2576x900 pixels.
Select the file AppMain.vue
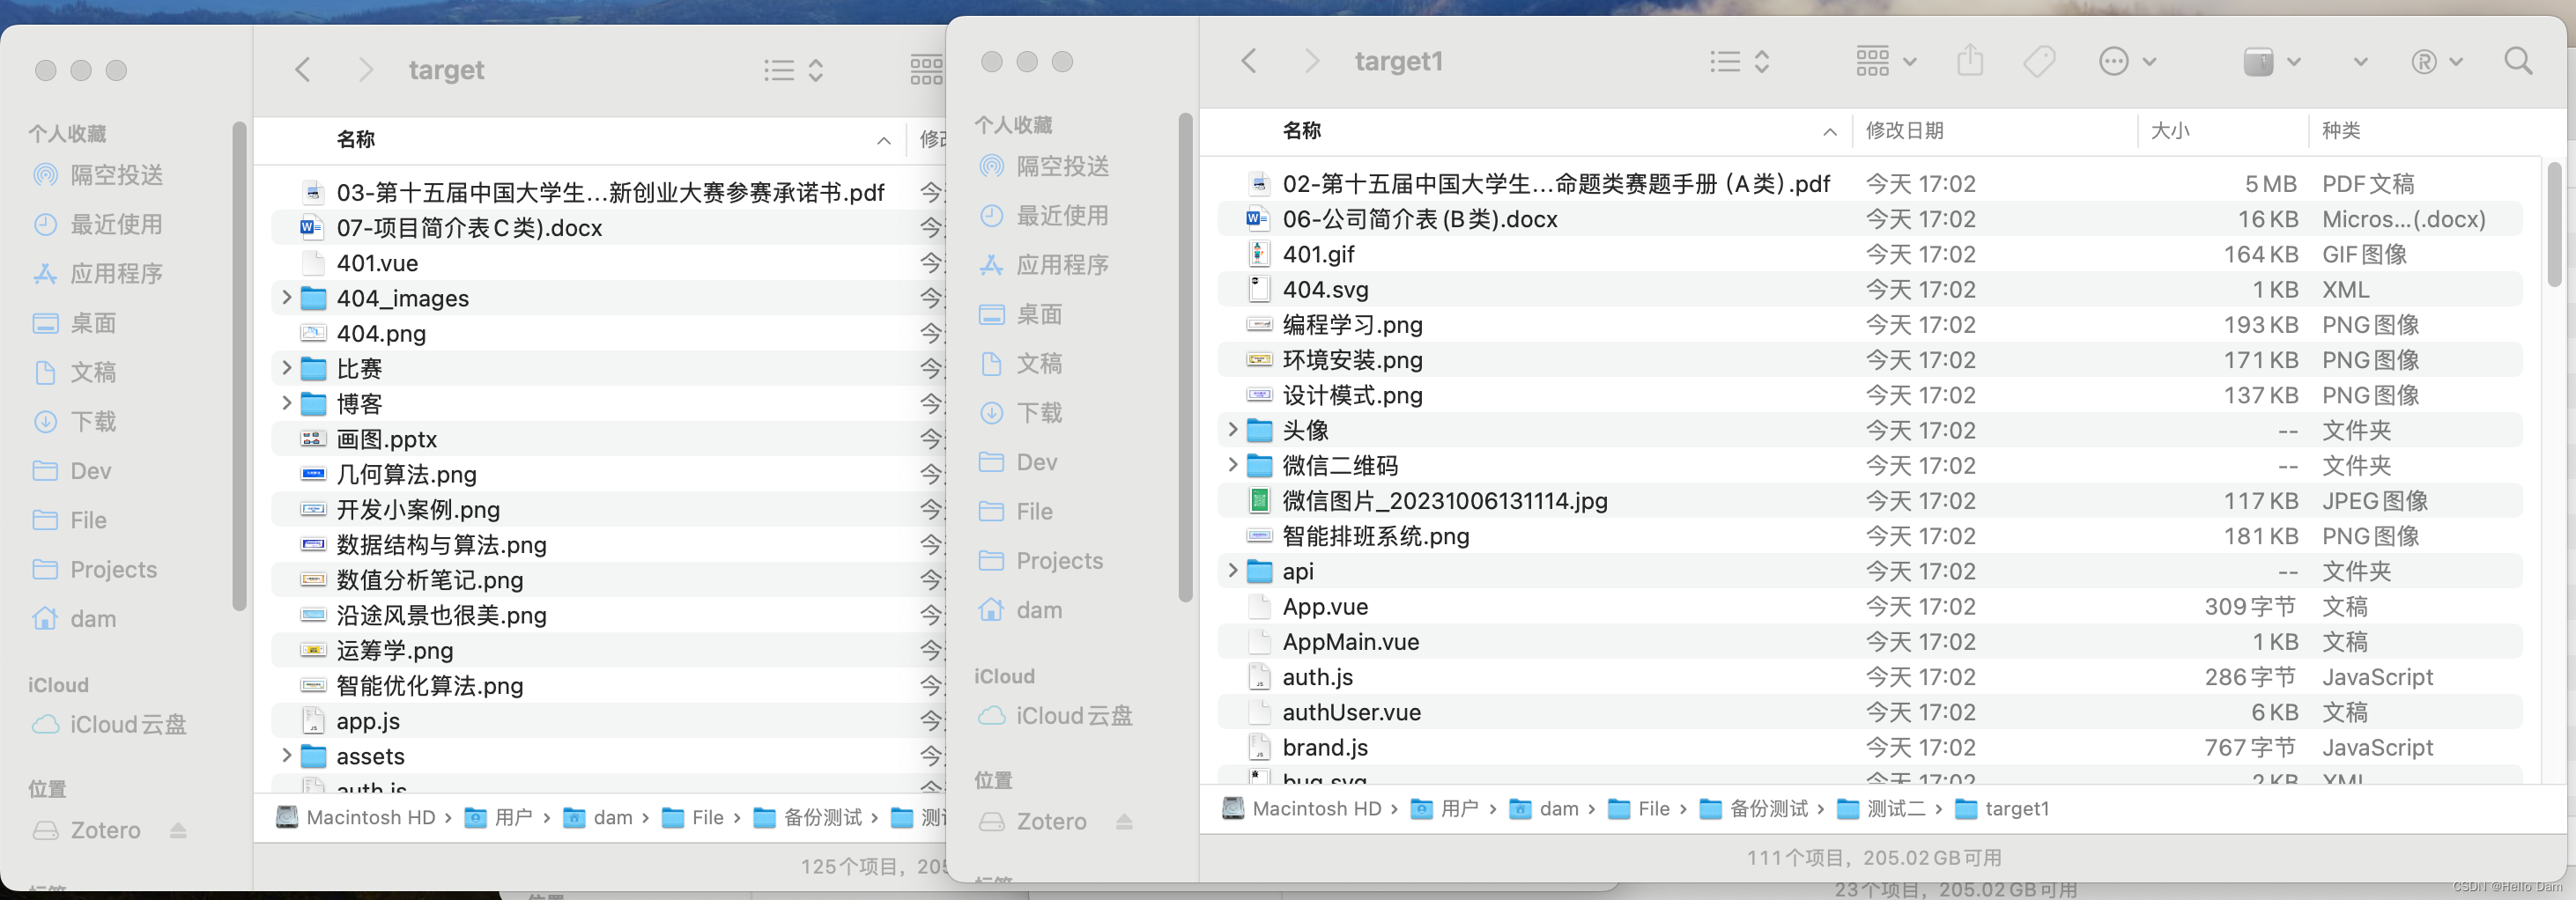click(x=1869, y=642)
